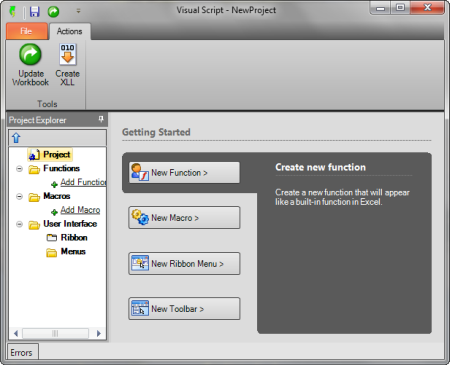The height and width of the screenshot is (365, 450).
Task: Click the Ribbon folder icon in tree
Action: (52, 238)
